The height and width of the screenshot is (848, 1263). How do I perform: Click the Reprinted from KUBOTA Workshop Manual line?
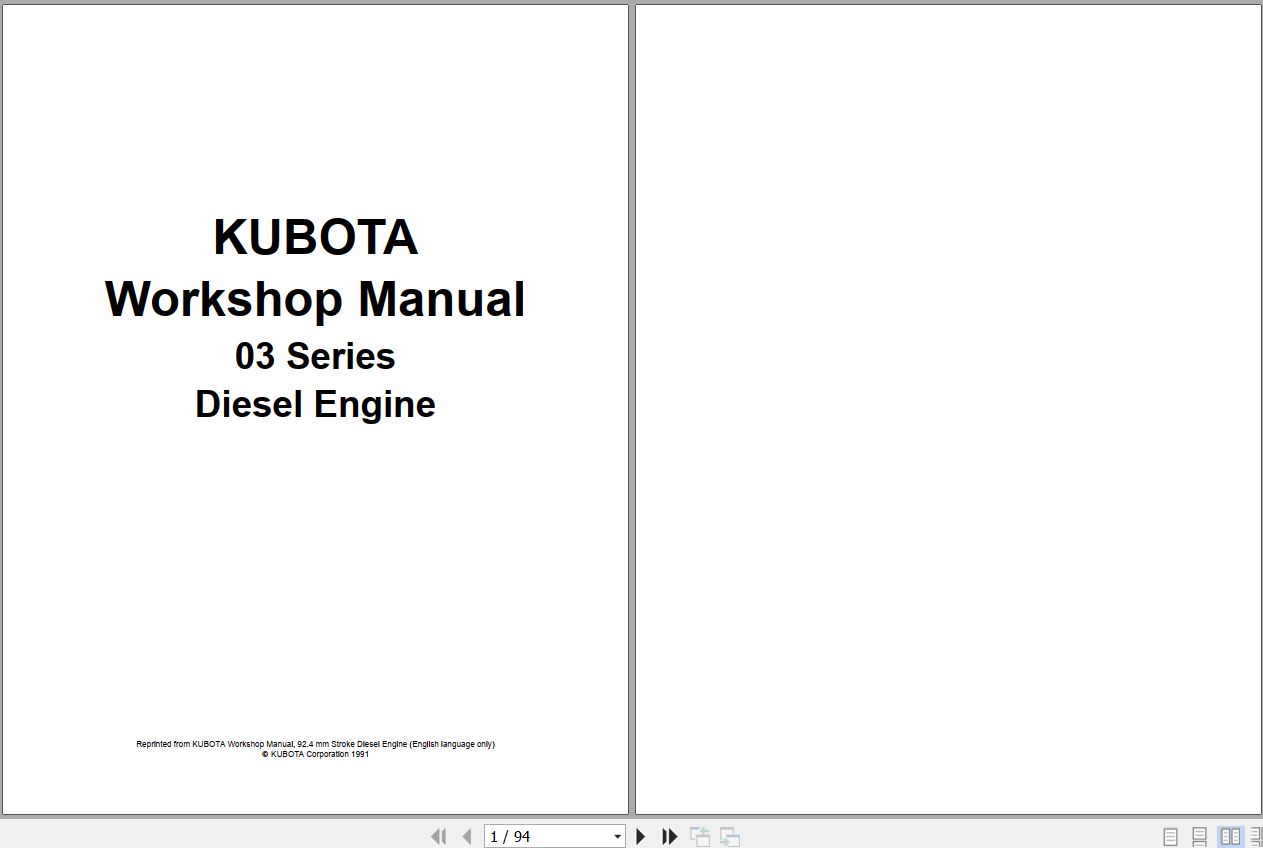tap(315, 744)
